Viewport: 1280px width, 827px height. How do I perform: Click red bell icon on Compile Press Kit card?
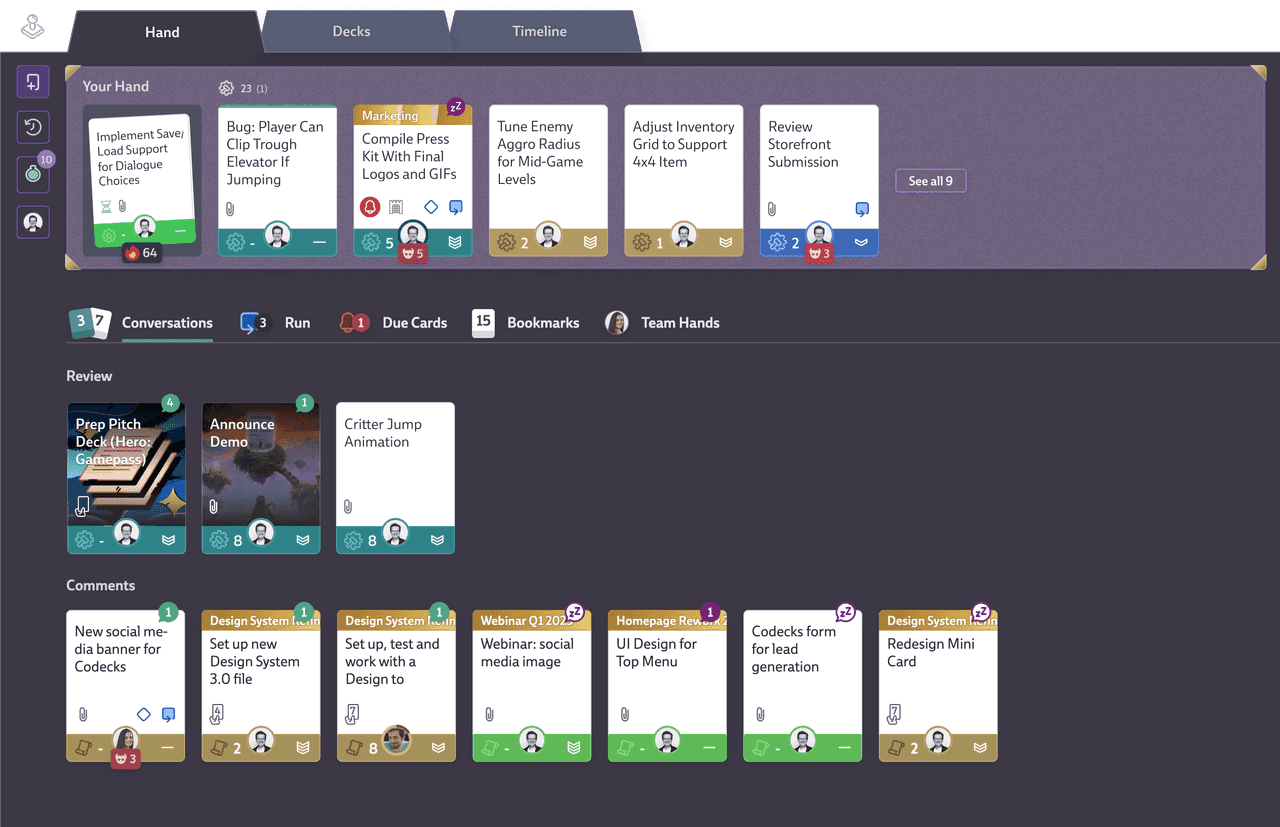369,207
